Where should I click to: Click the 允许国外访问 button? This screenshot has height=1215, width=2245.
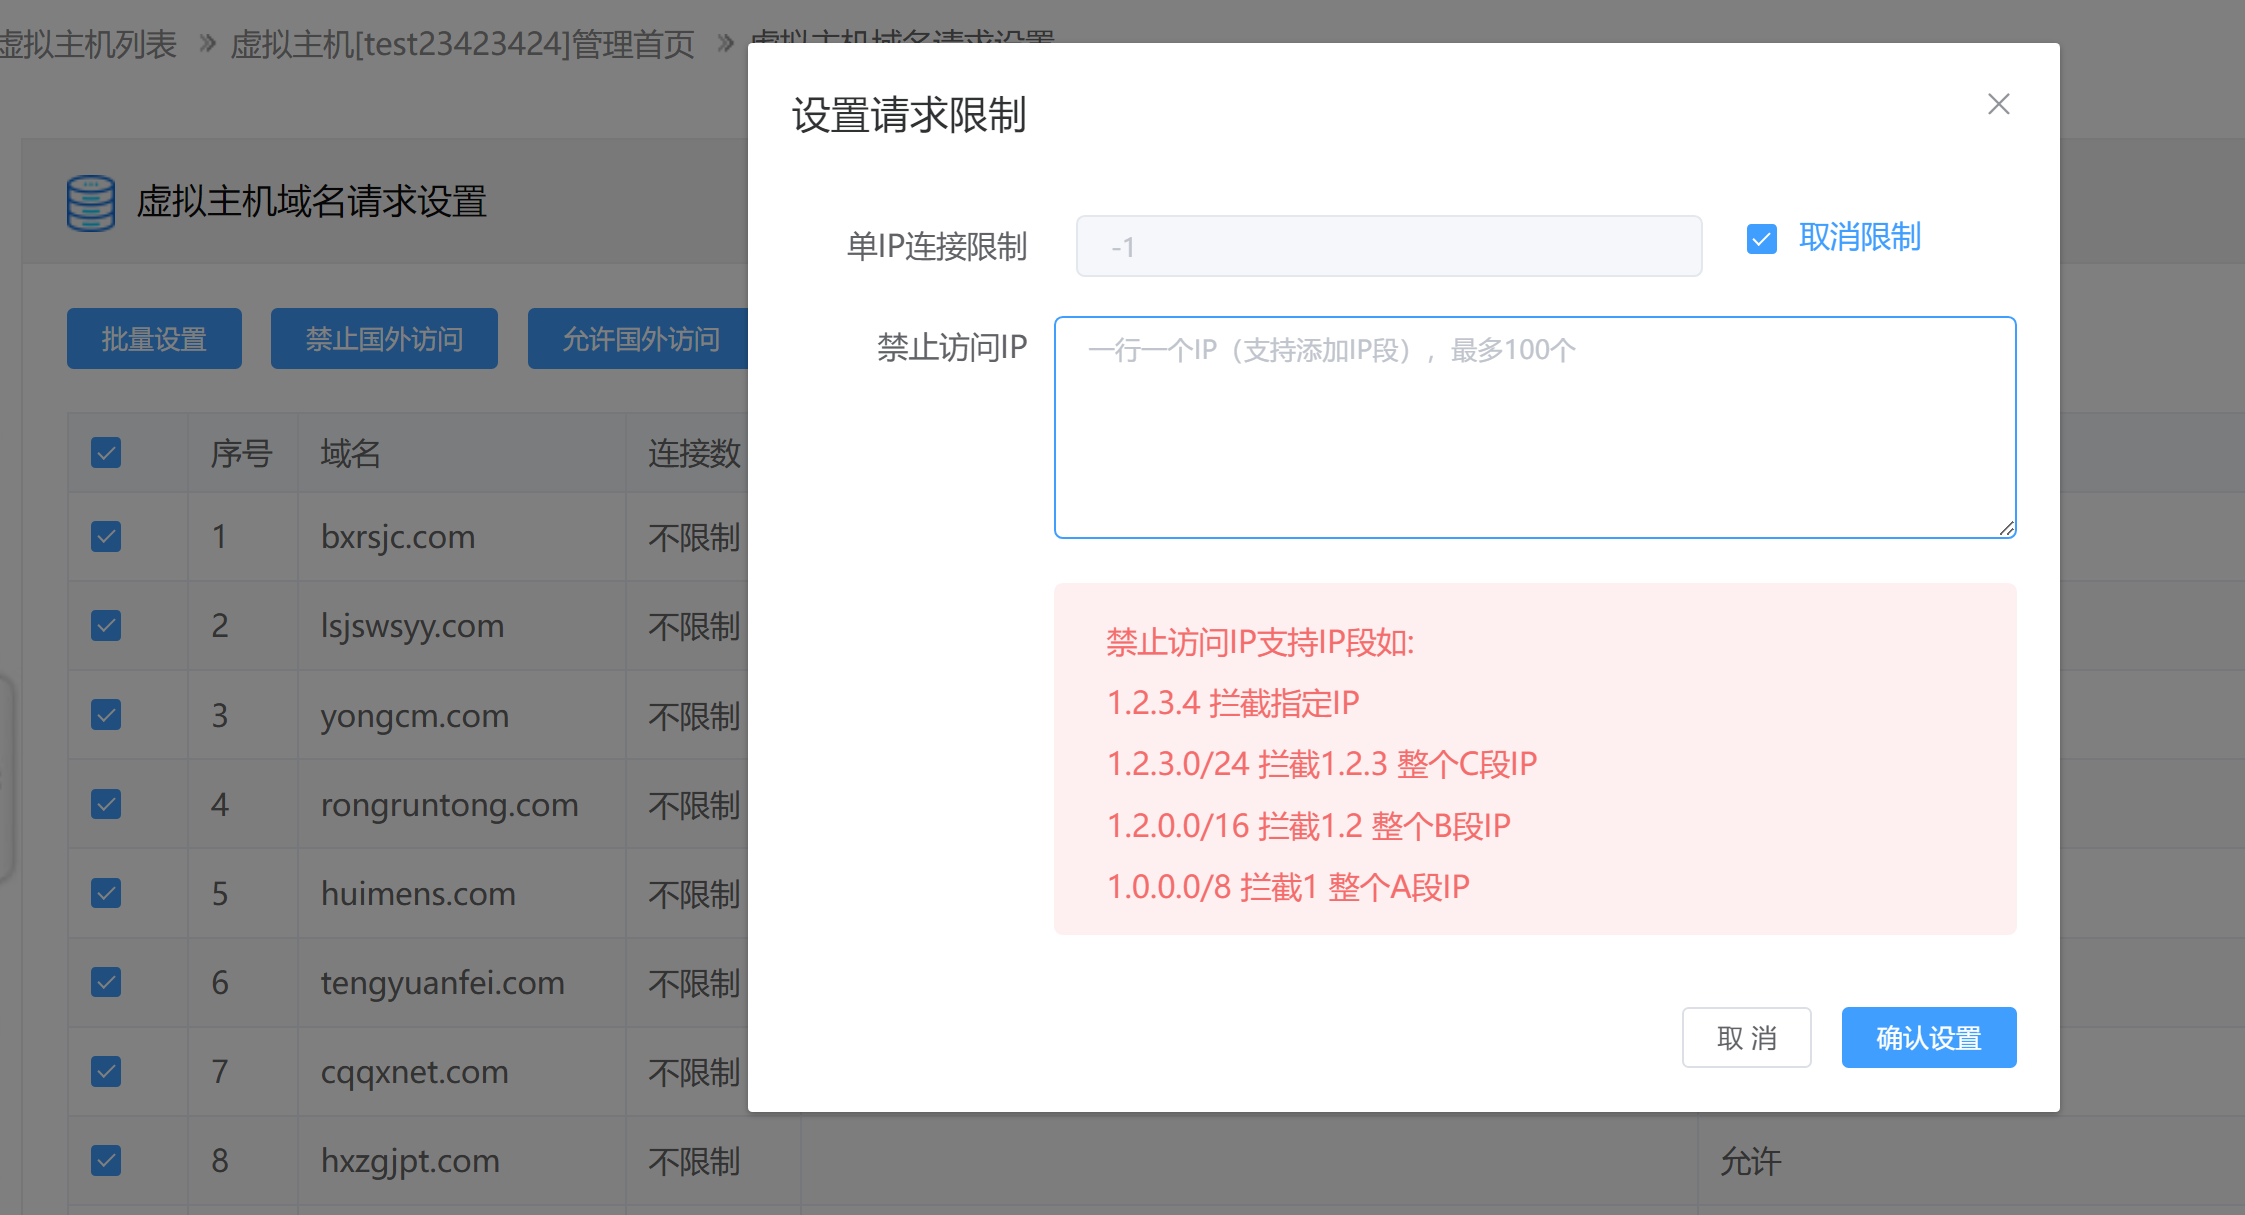(640, 339)
